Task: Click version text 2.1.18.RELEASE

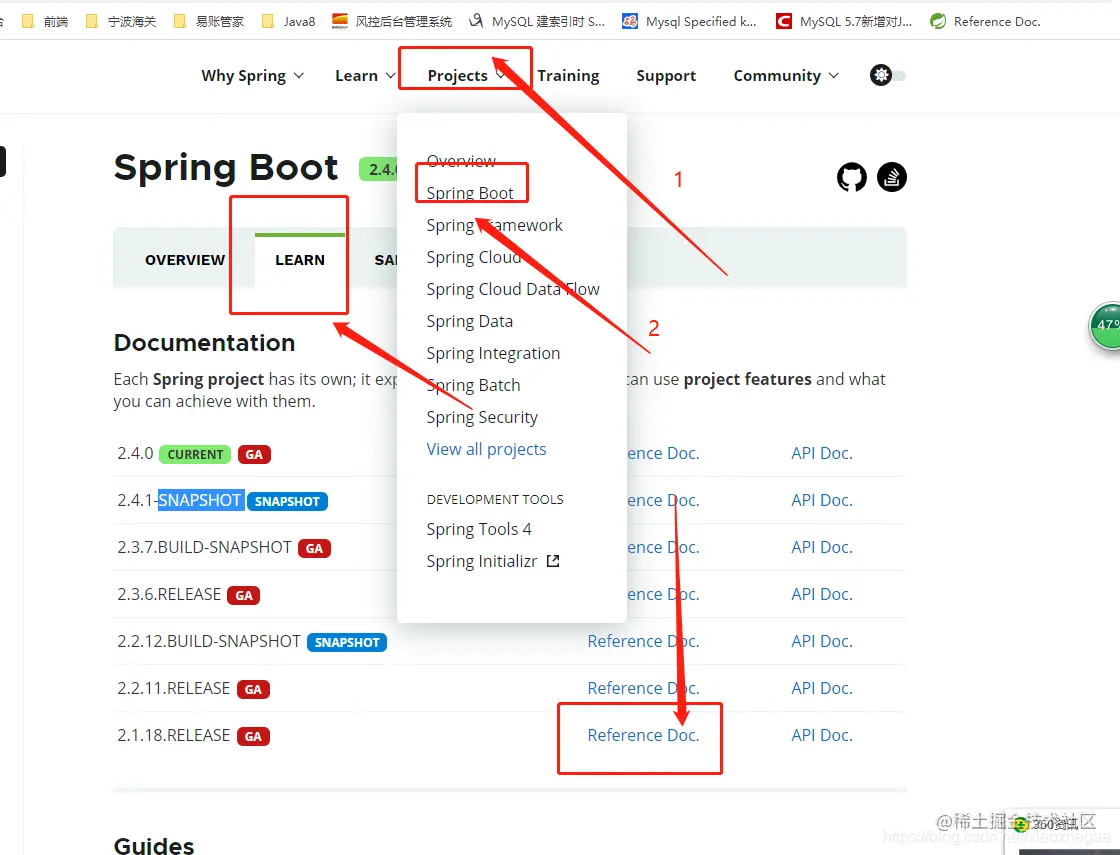Action: click(x=174, y=735)
